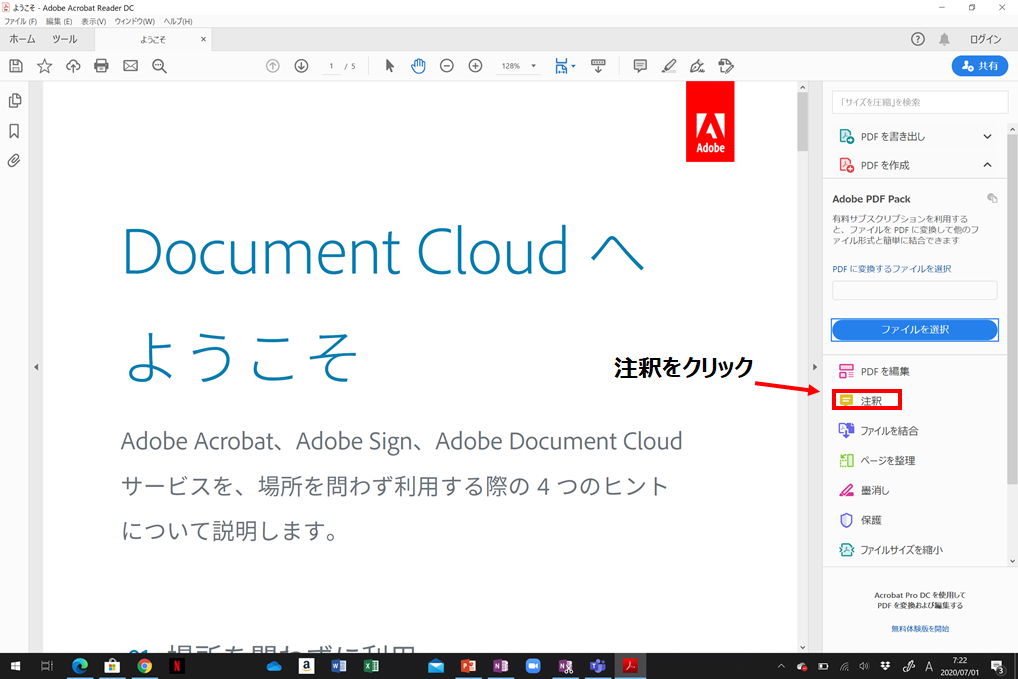Click the copy icon next to Adobe PDF Pack
This screenshot has height=679, width=1018.
pyautogui.click(x=992, y=199)
